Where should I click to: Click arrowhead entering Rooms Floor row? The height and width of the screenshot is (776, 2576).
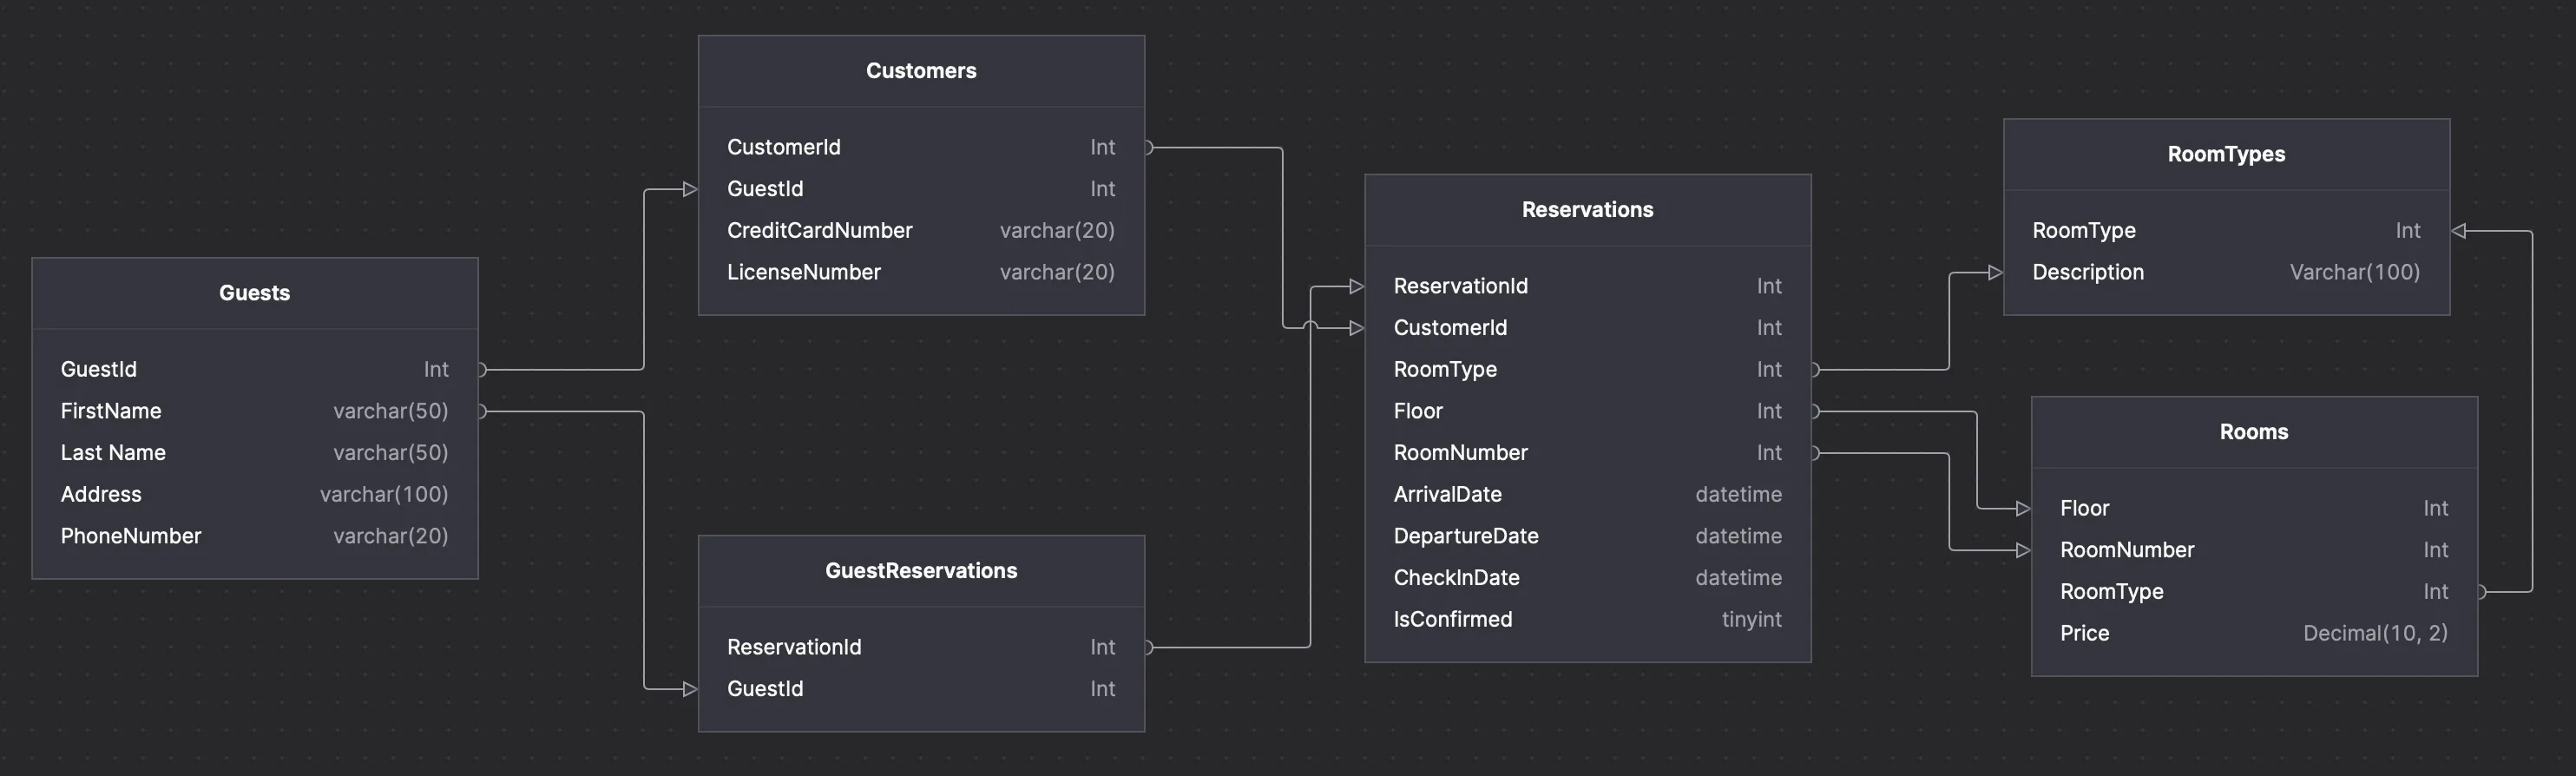[x=2022, y=509]
